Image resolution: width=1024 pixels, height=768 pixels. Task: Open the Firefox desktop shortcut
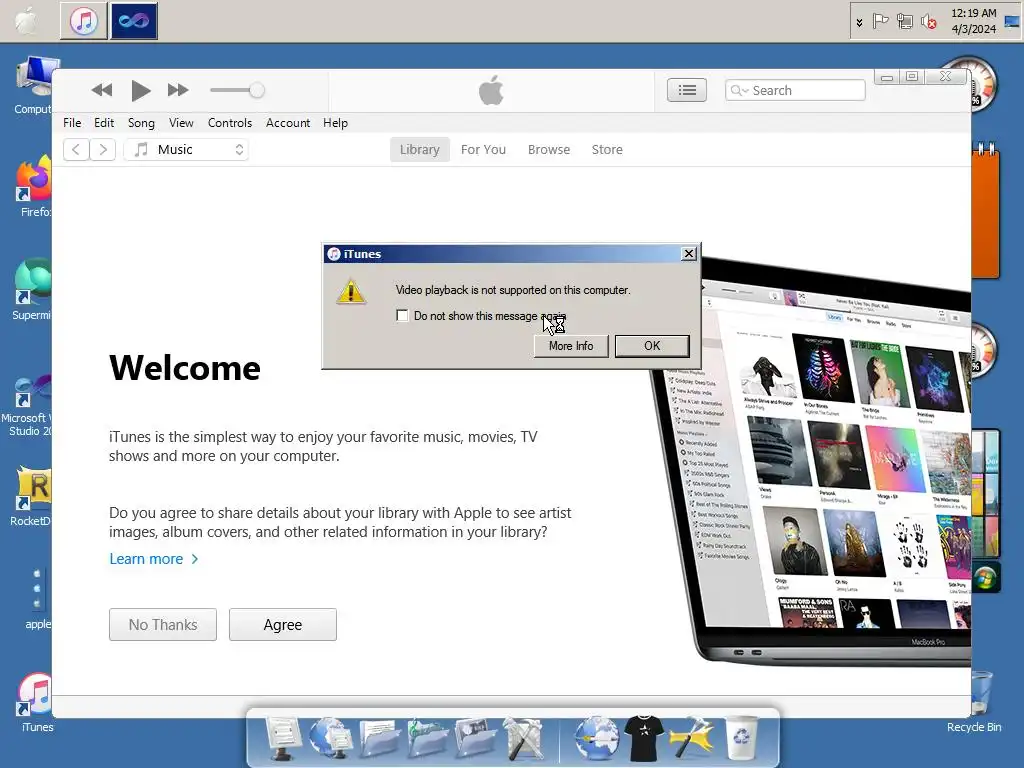point(34,187)
